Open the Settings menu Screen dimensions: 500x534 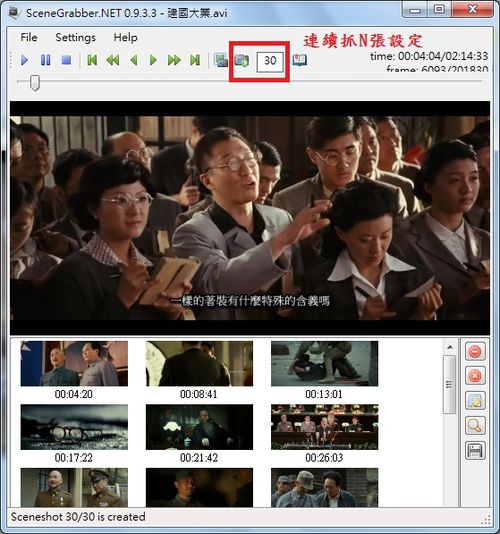[x=76, y=37]
